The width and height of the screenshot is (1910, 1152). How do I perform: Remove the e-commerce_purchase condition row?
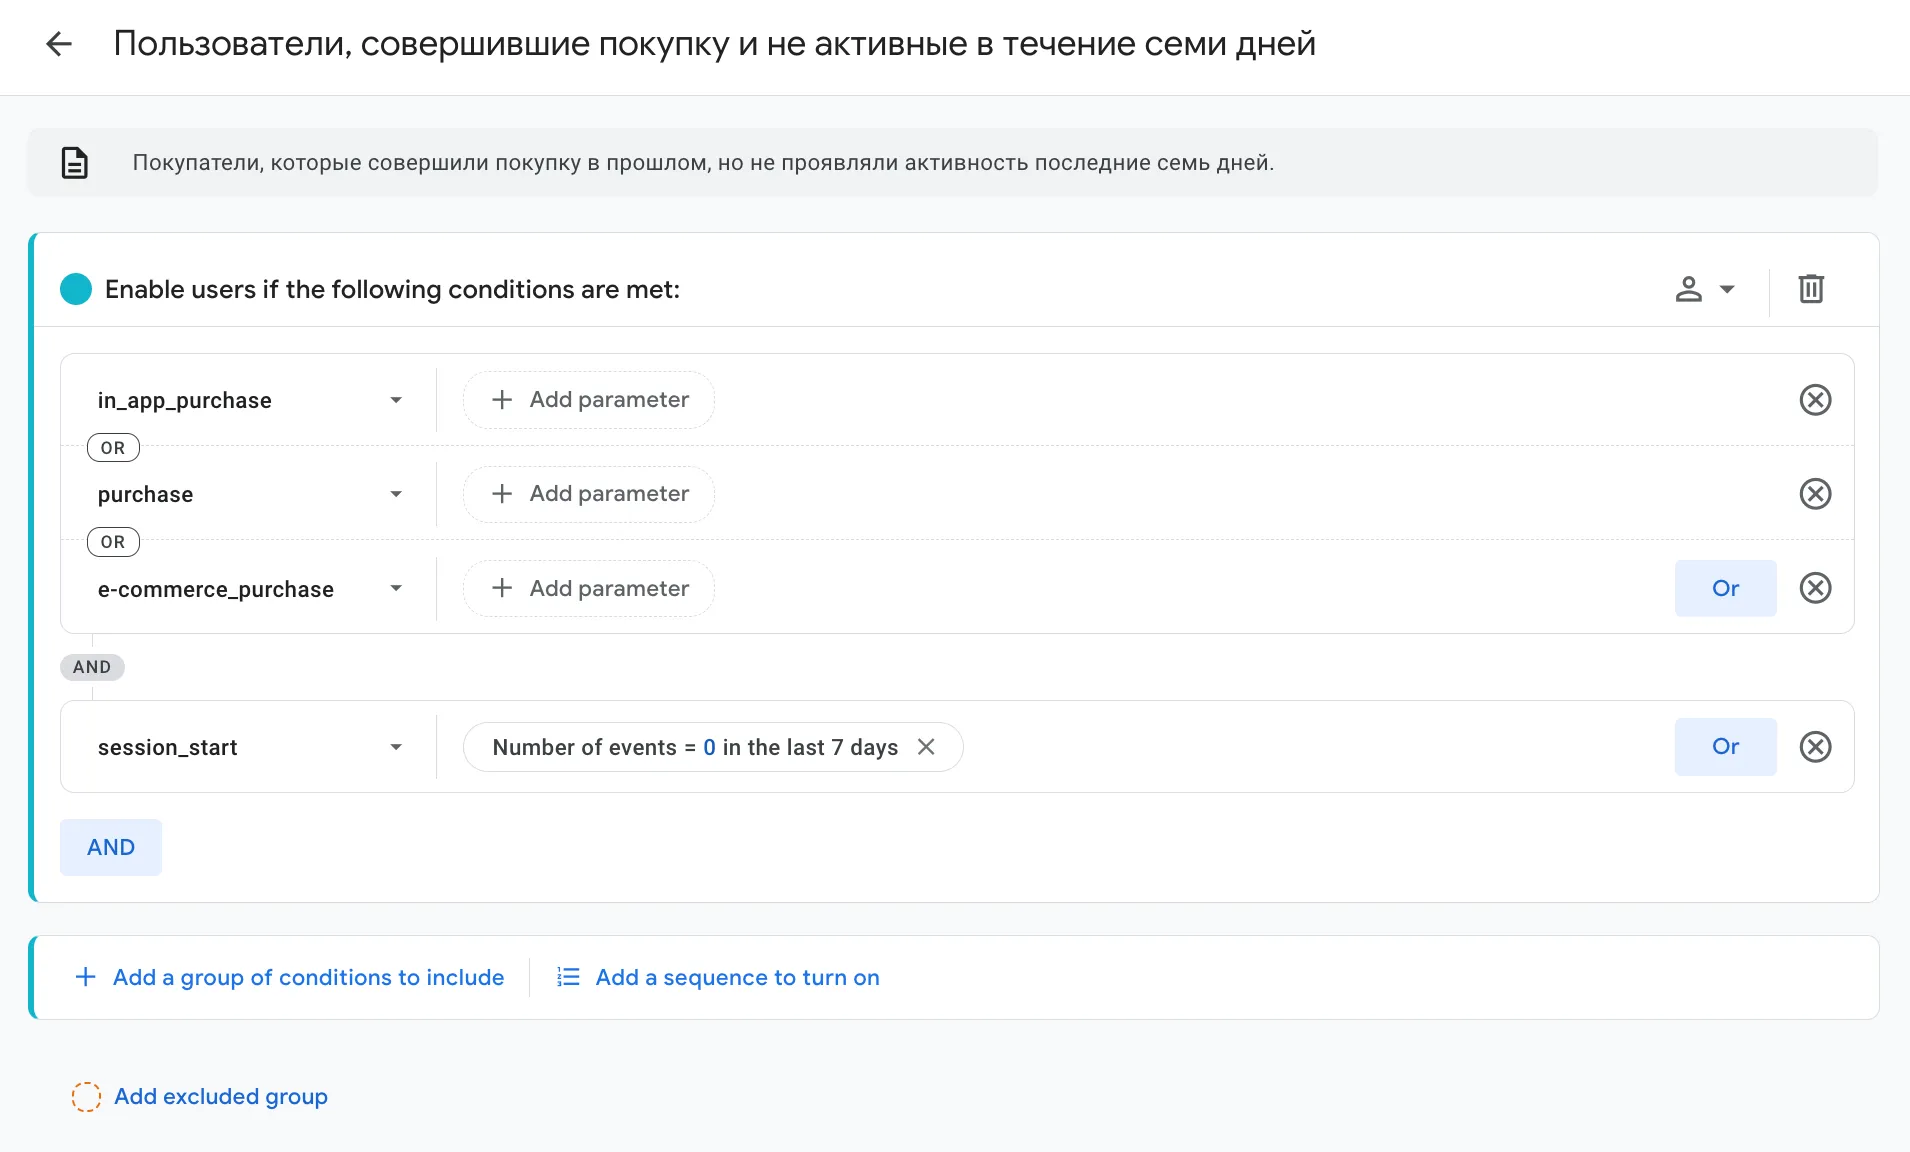(1815, 588)
